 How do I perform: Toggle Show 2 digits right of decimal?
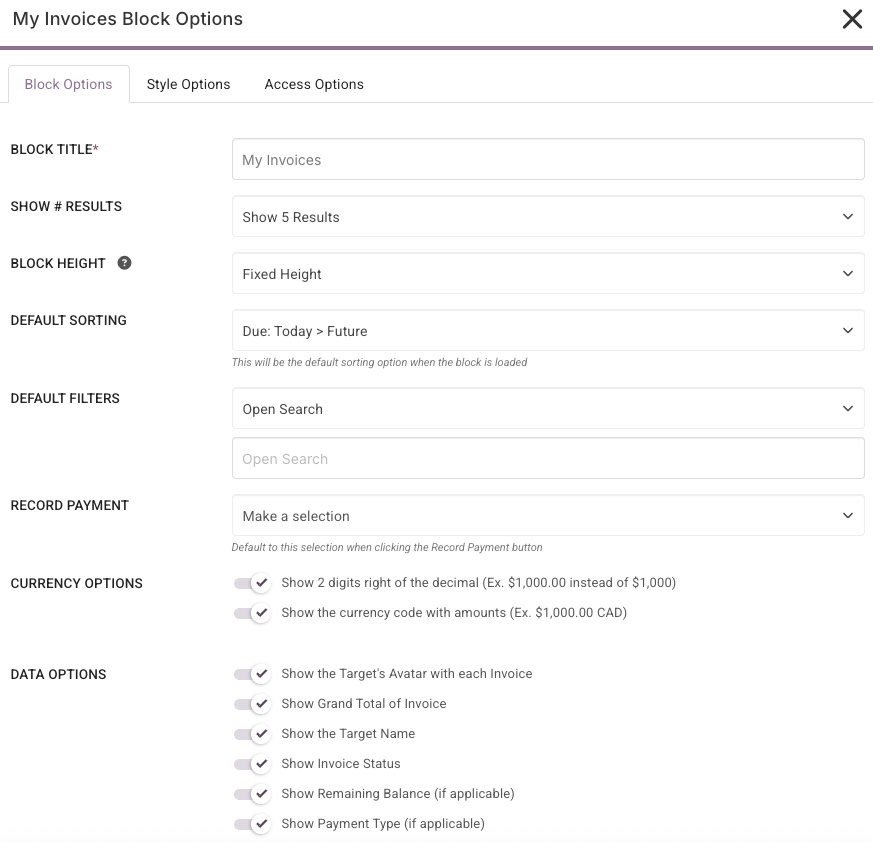click(252, 583)
